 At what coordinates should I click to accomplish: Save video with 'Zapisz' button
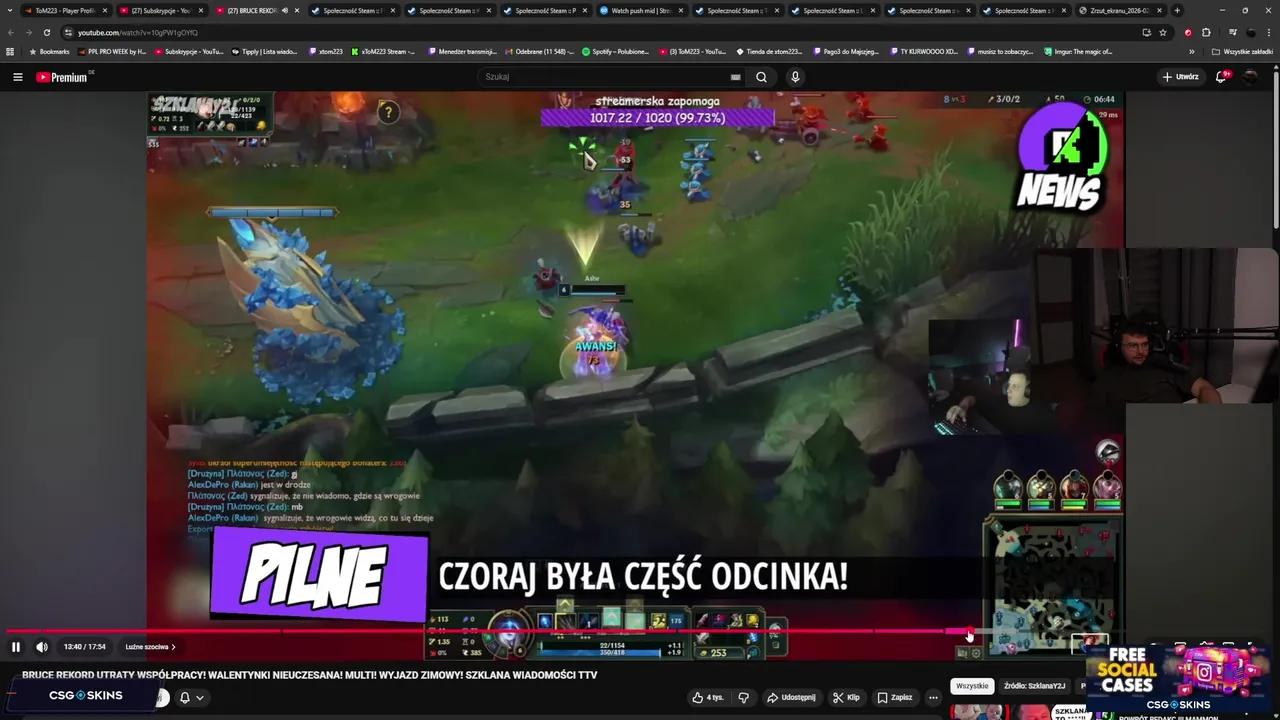click(895, 697)
